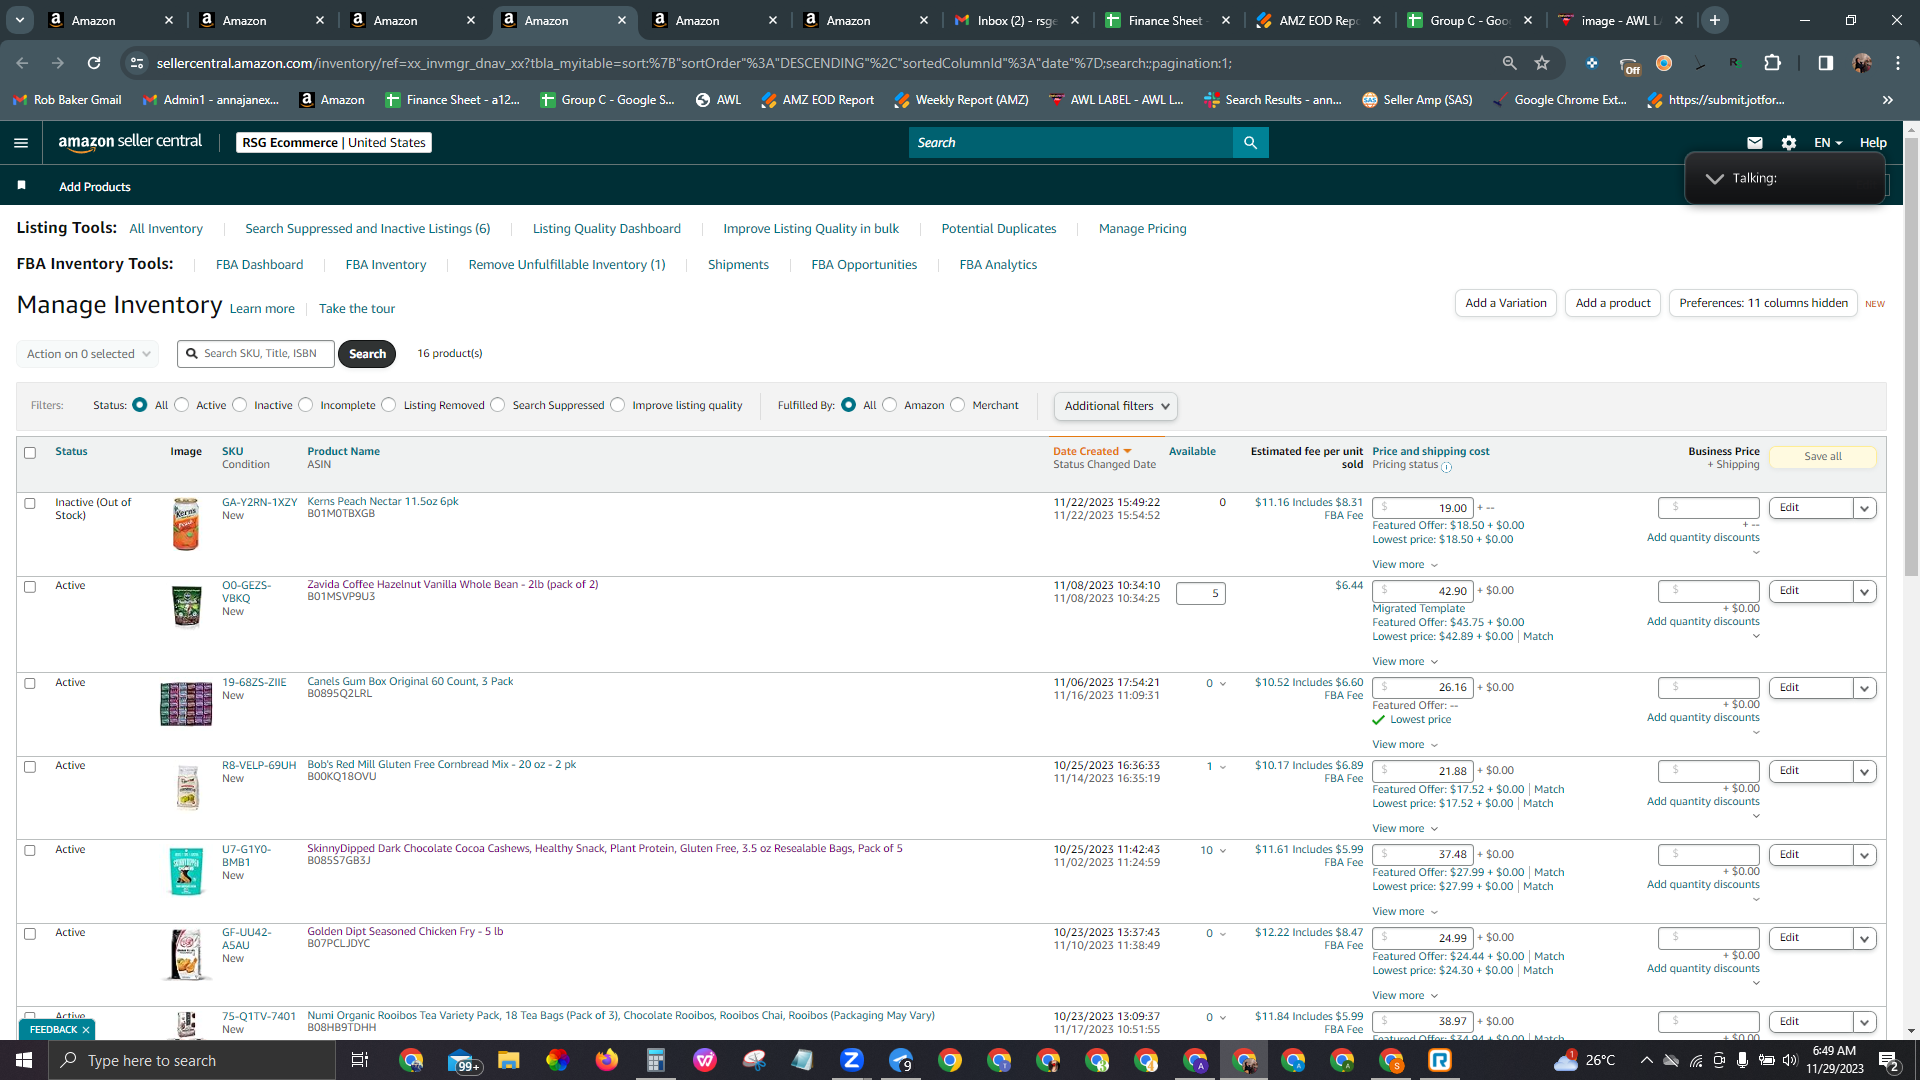Check the Kerns Peach Nectar row checkbox
The height and width of the screenshot is (1080, 1920).
(x=30, y=504)
